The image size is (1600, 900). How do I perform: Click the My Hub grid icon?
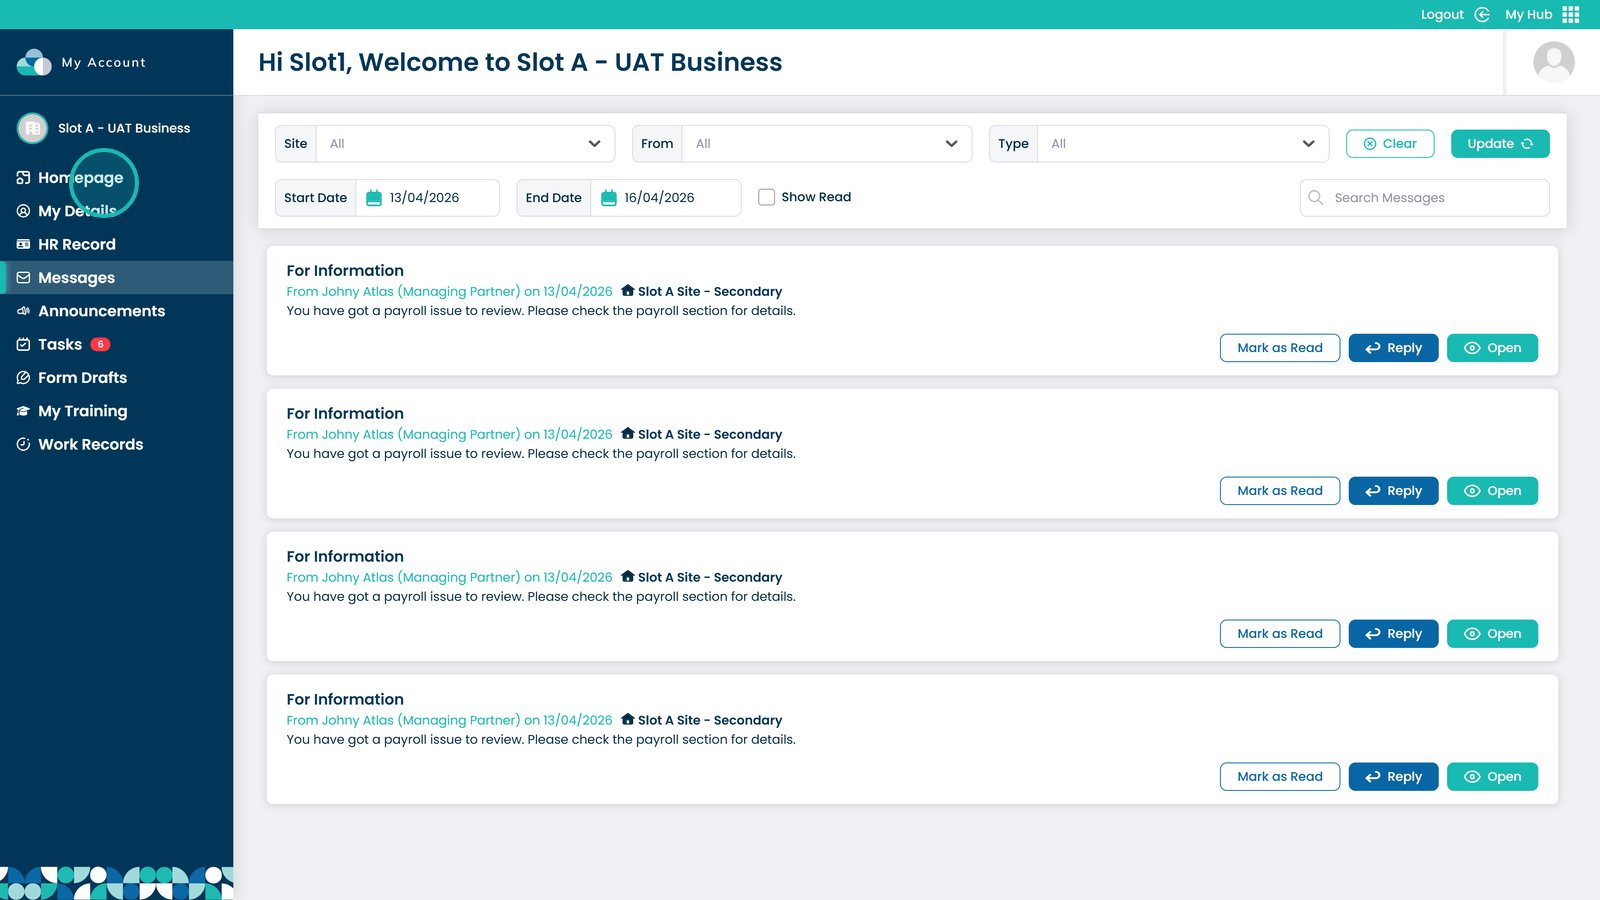pos(1571,15)
